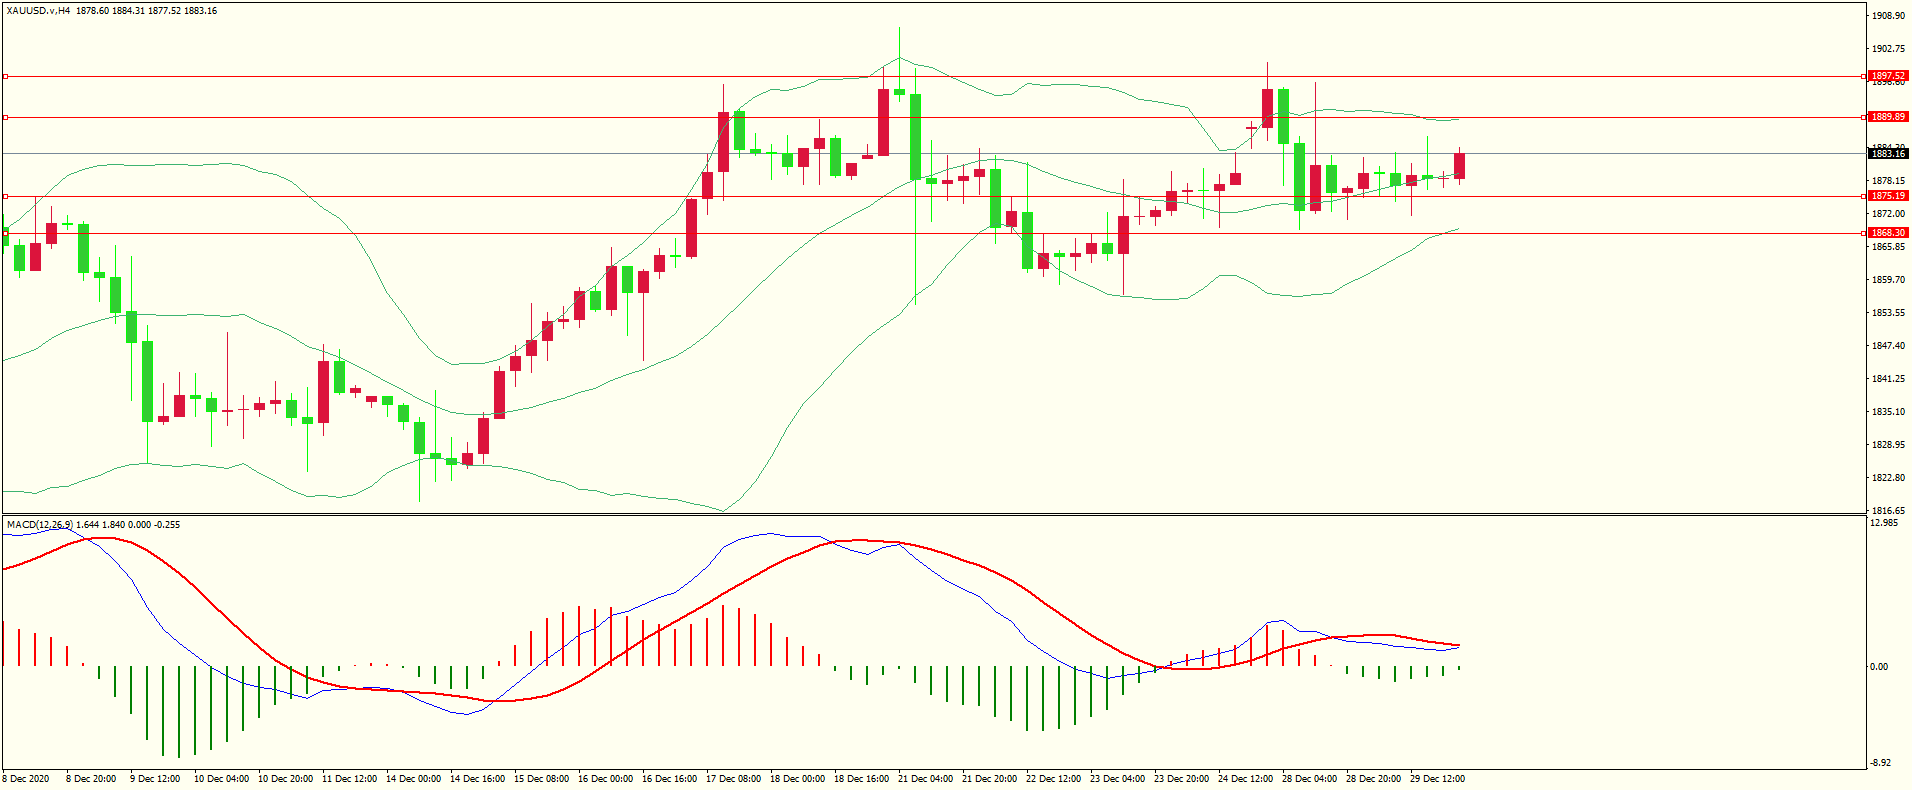Click the 1847.40 price on the scale
Viewport: 1912px width, 790px height.
point(1888,346)
